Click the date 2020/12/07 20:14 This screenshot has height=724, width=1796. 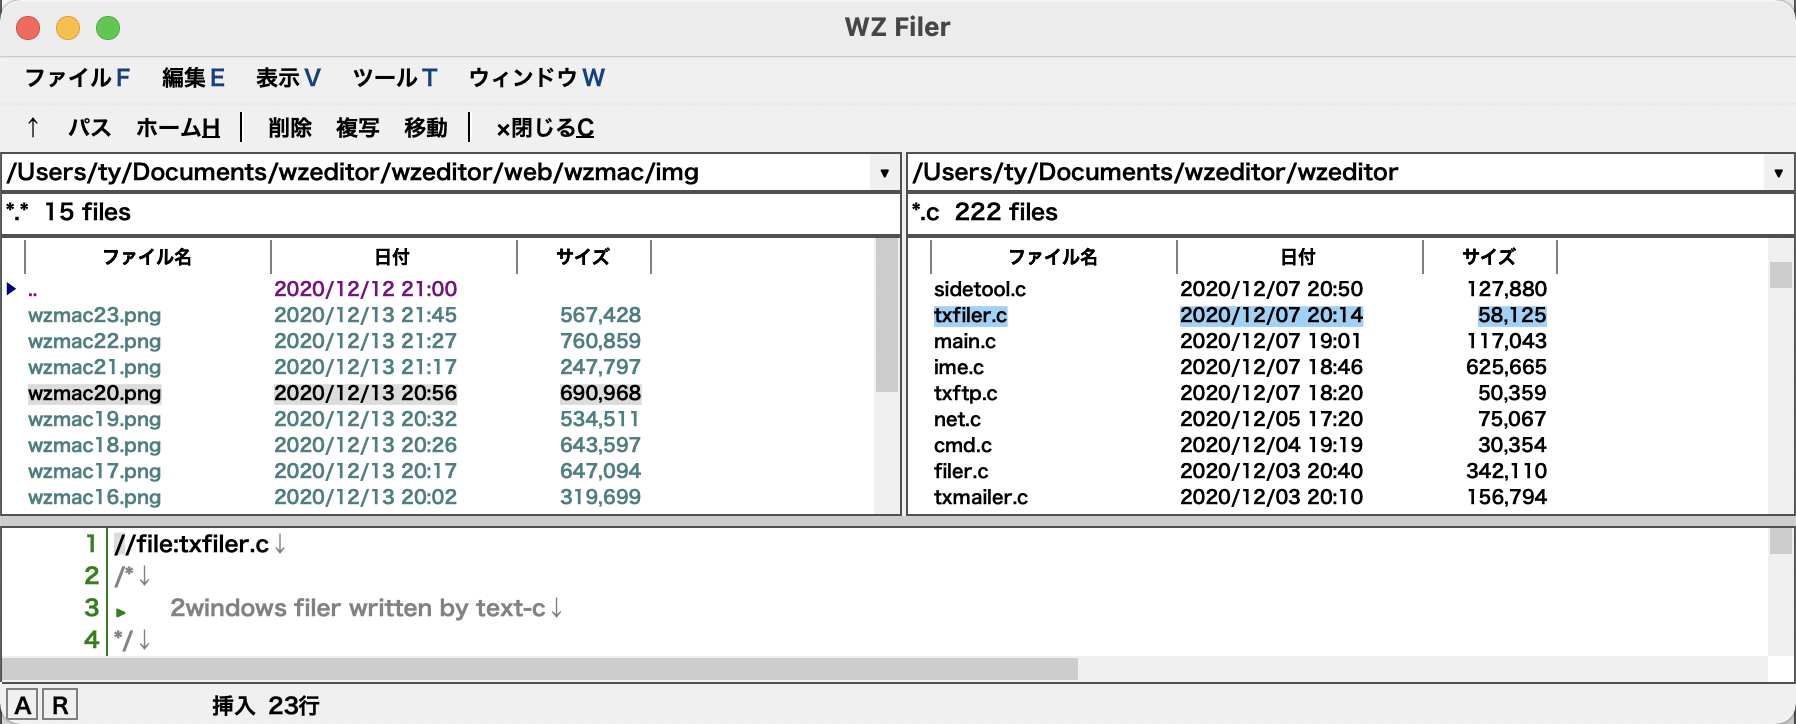pyautogui.click(x=1271, y=315)
